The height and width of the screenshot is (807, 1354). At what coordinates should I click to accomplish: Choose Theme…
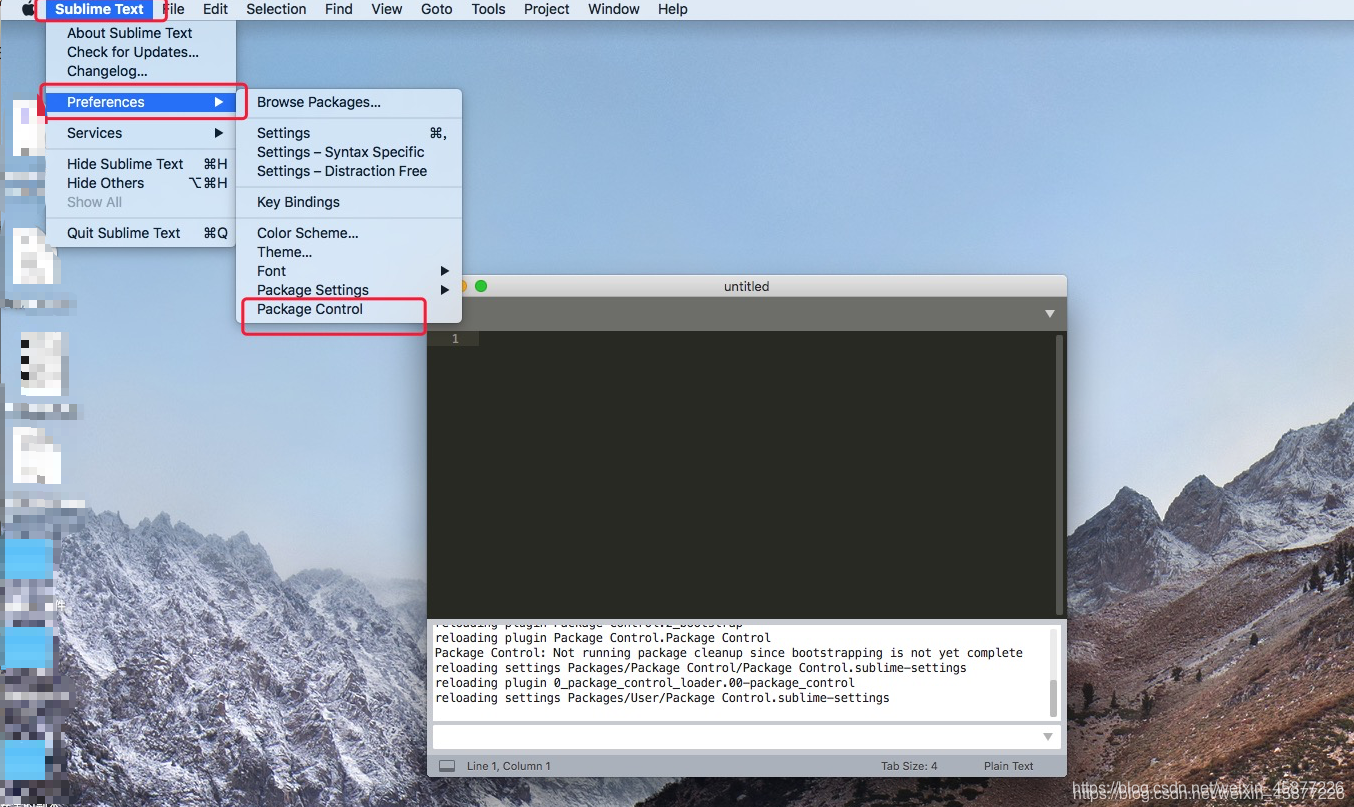click(348, 252)
